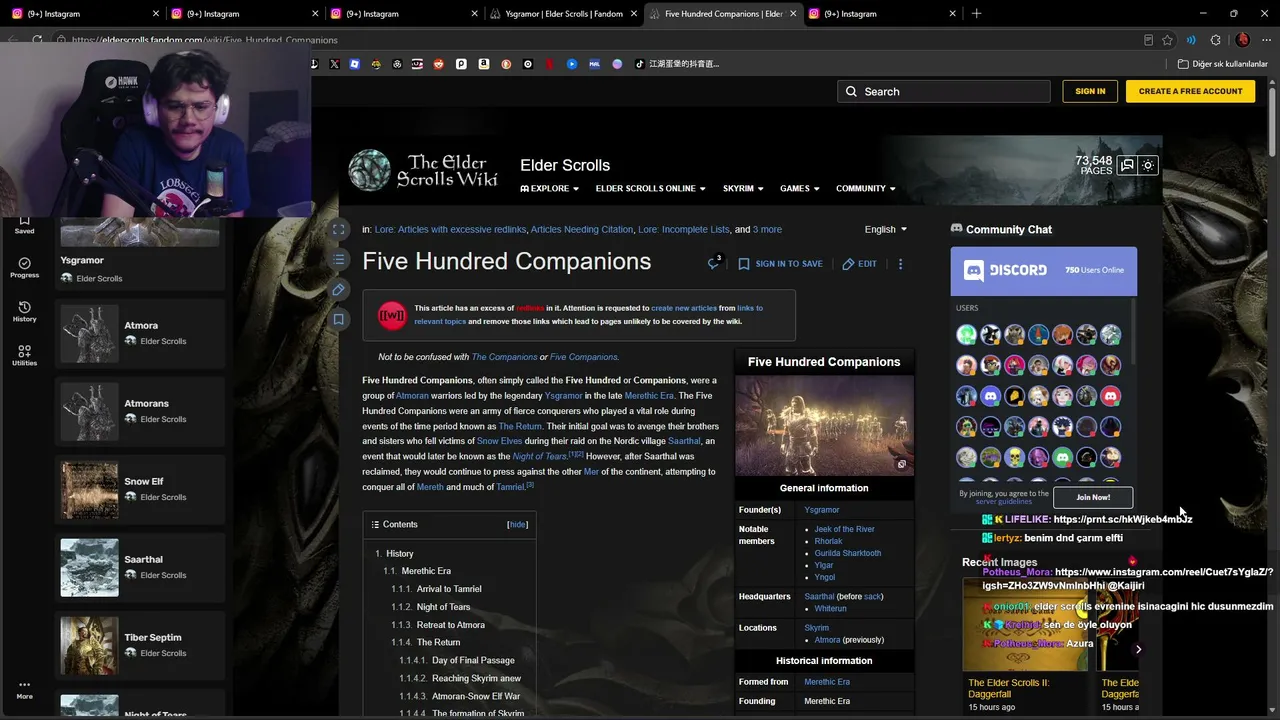
Task: Open the Snow Elf card in sidebar list
Action: point(140,489)
